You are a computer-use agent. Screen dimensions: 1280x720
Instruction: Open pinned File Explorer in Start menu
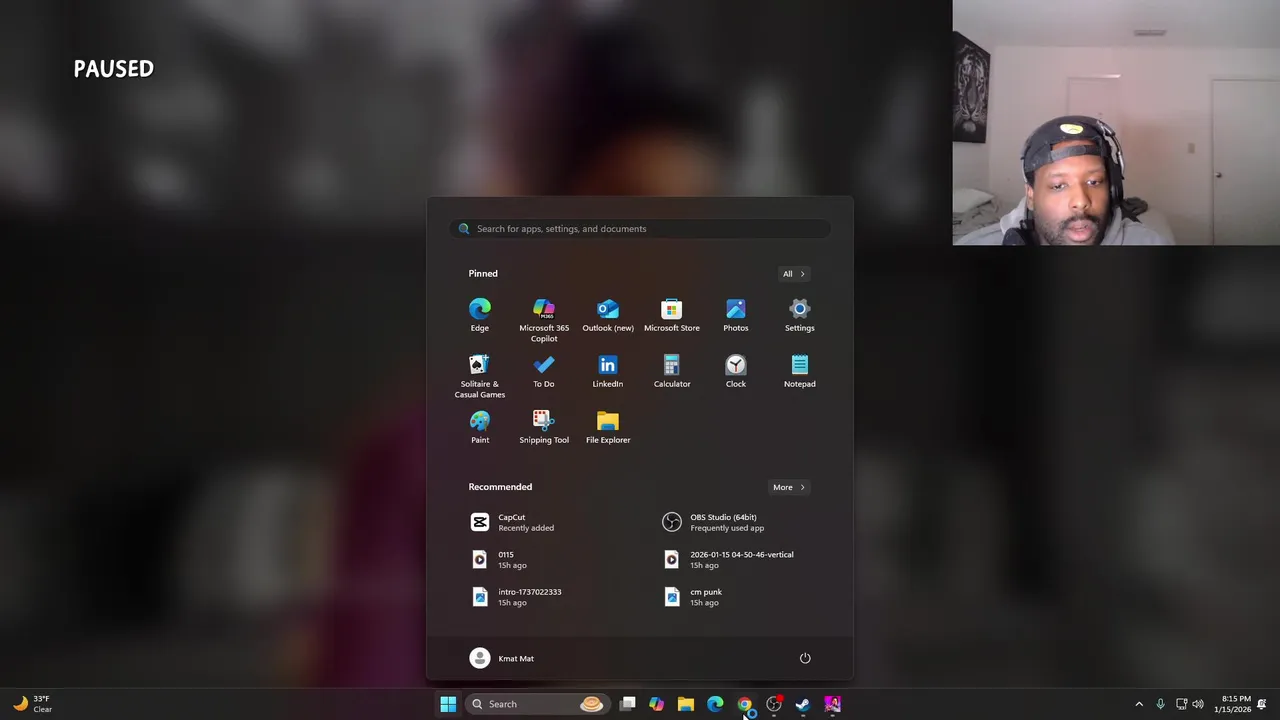pyautogui.click(x=608, y=427)
